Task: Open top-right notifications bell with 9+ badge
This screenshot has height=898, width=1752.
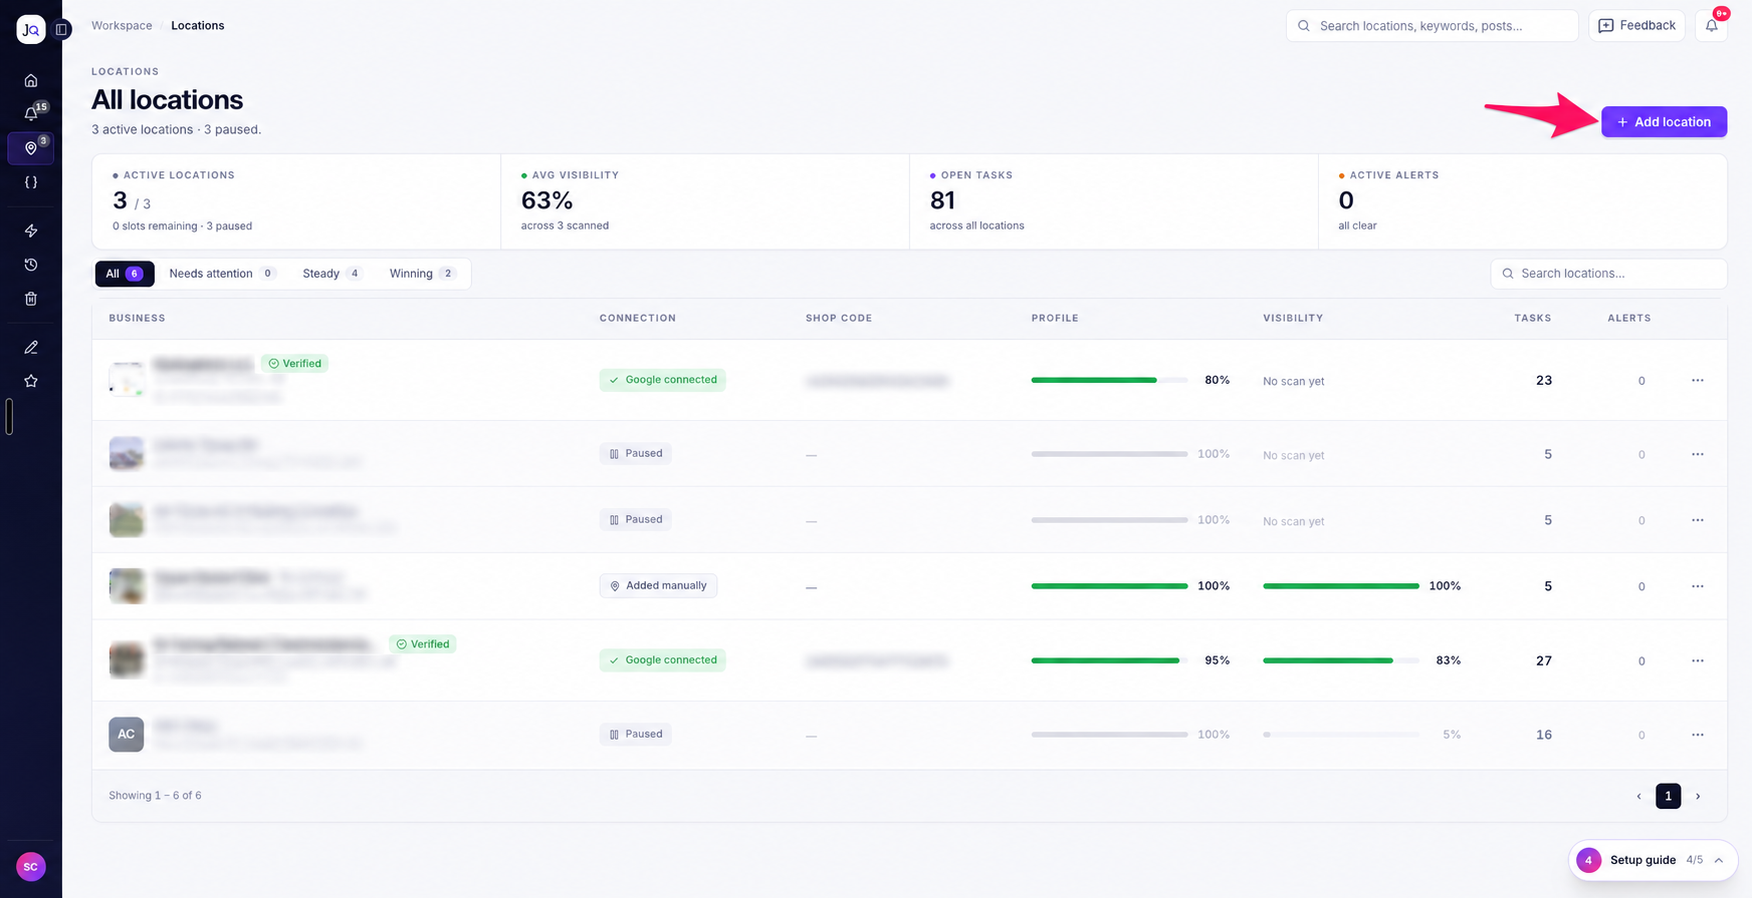Action: coord(1712,26)
